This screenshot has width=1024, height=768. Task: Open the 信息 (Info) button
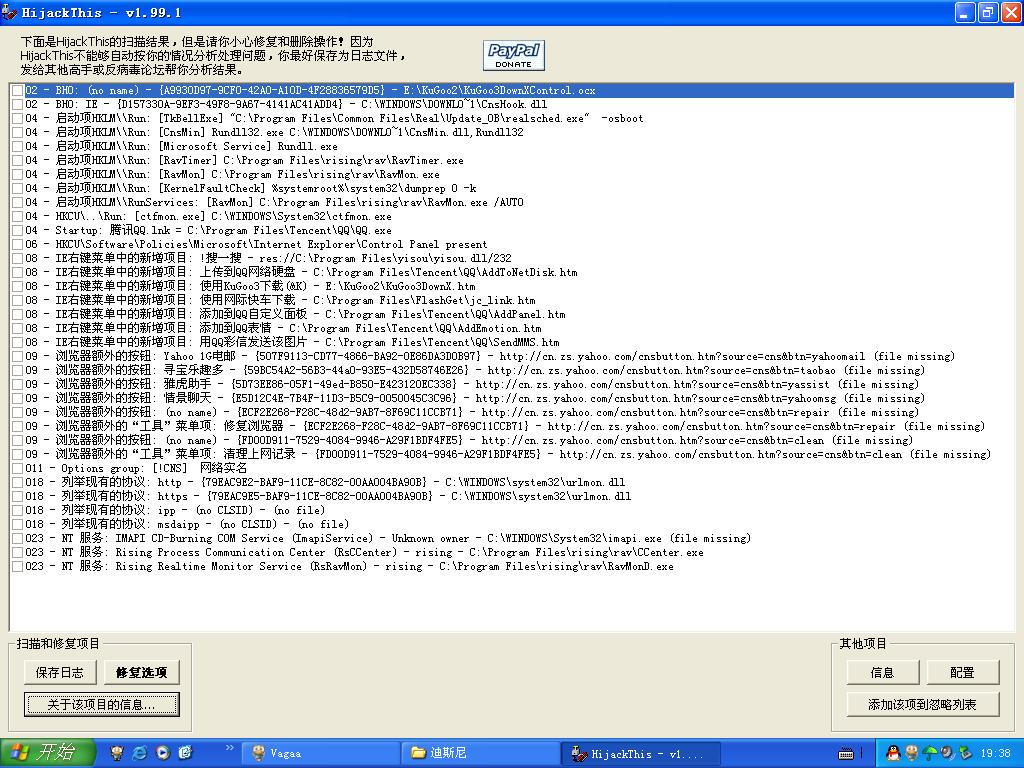(x=882, y=672)
